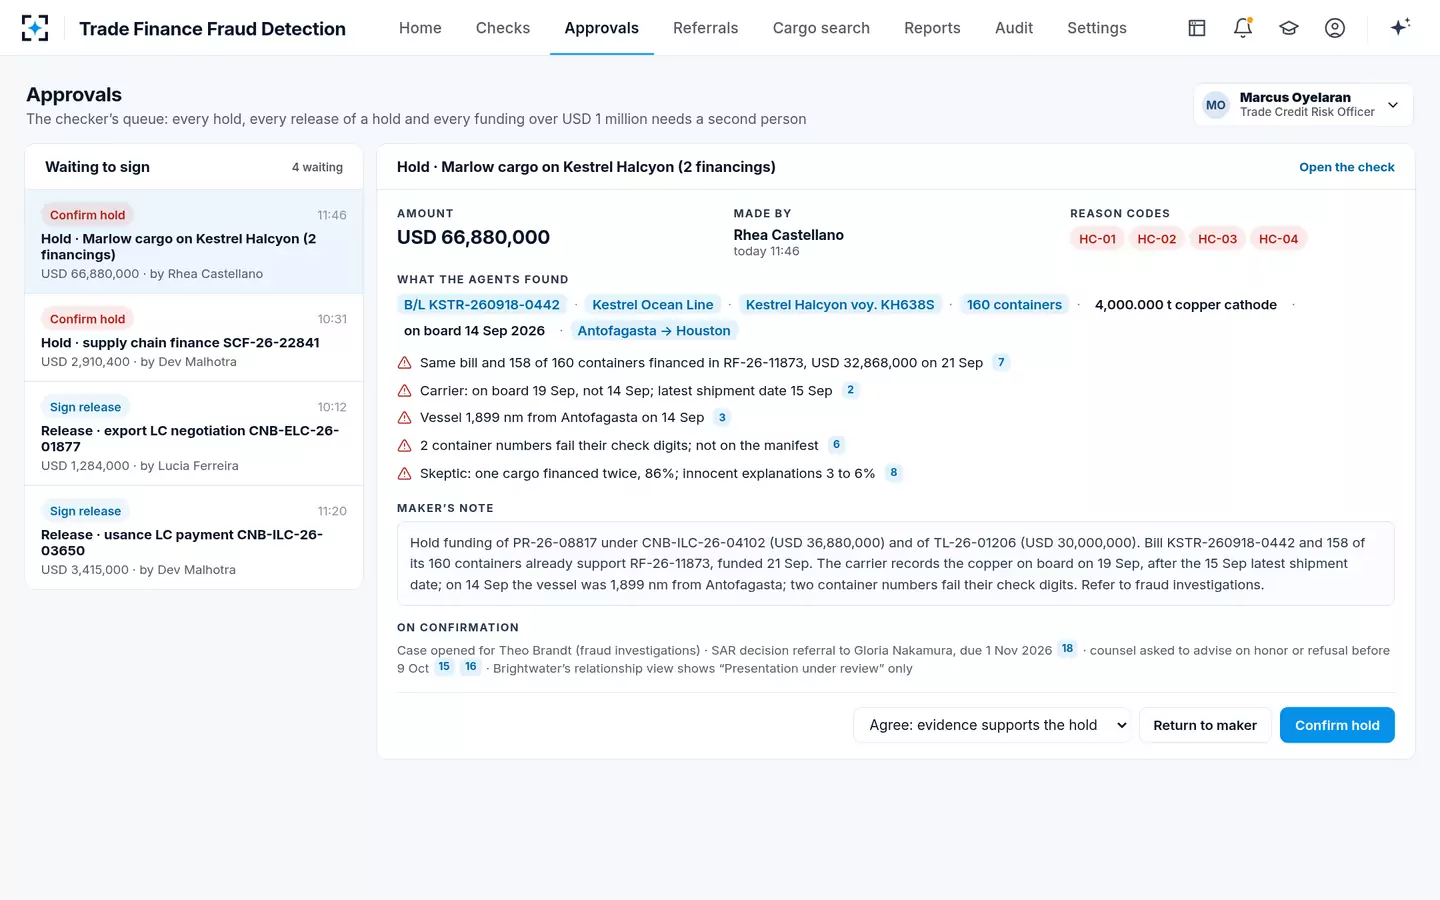Open the B/L KSTR-260918-0442 chip

[482, 305]
